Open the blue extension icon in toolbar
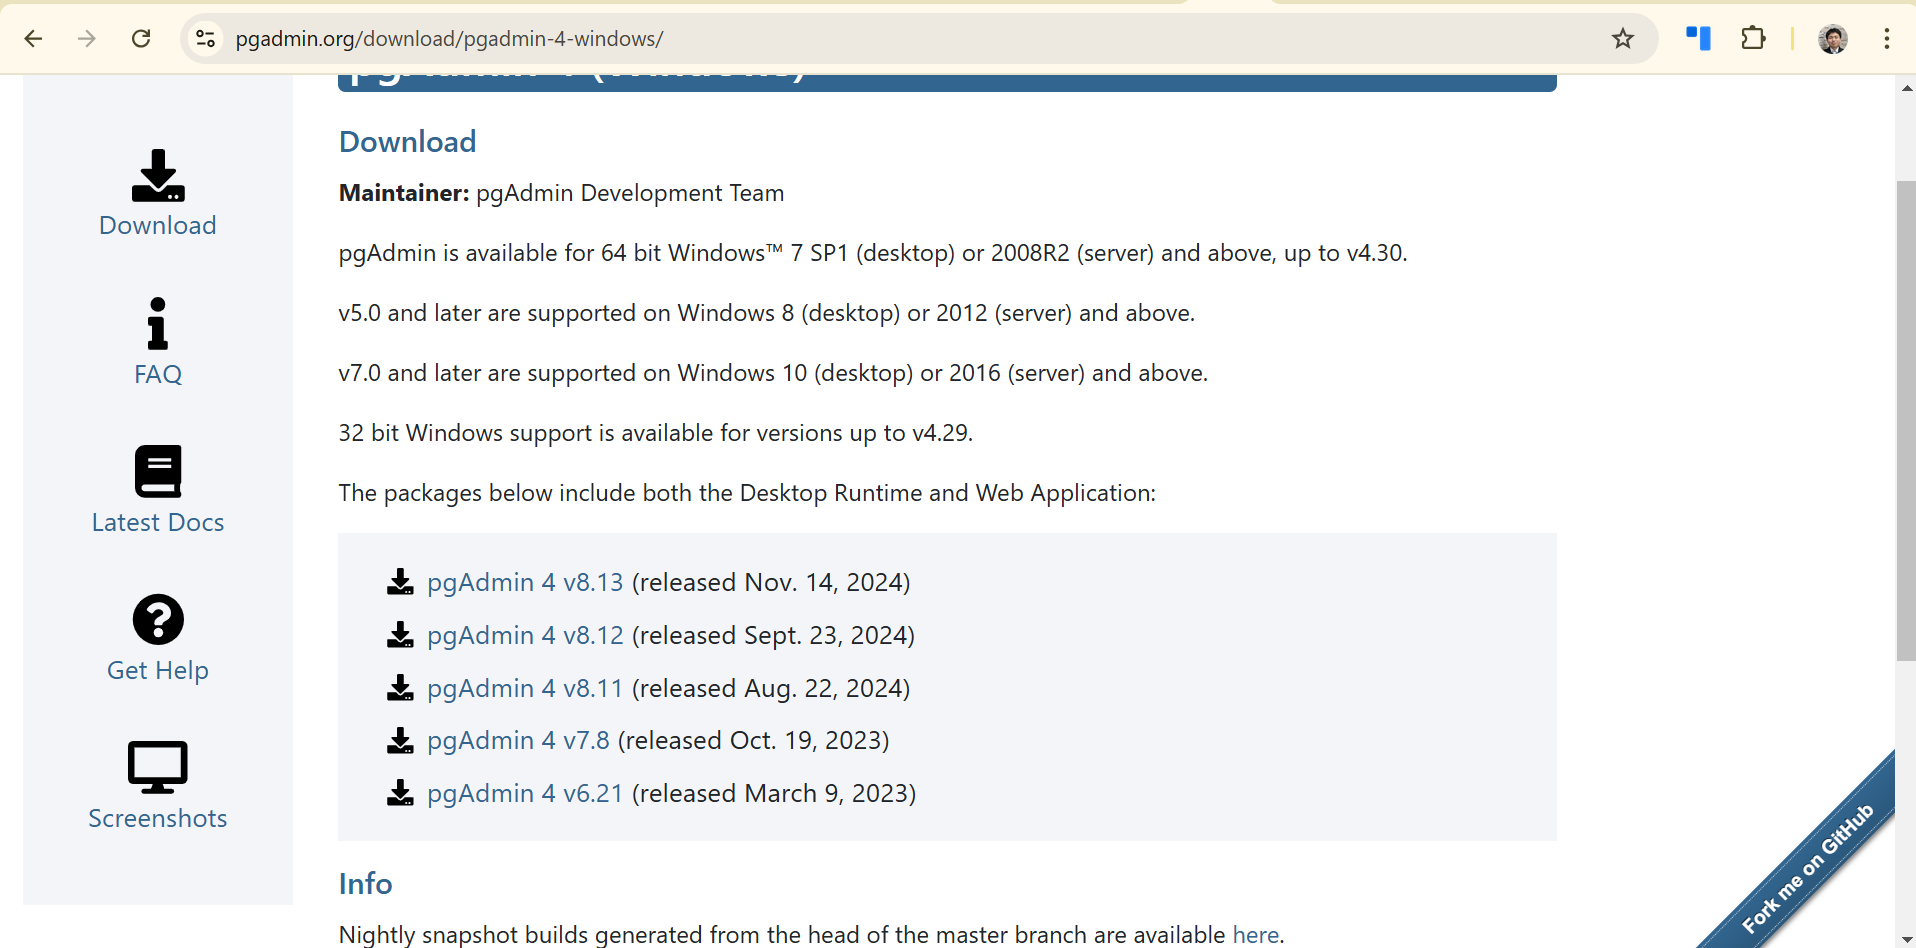The width and height of the screenshot is (1916, 948). coord(1698,39)
